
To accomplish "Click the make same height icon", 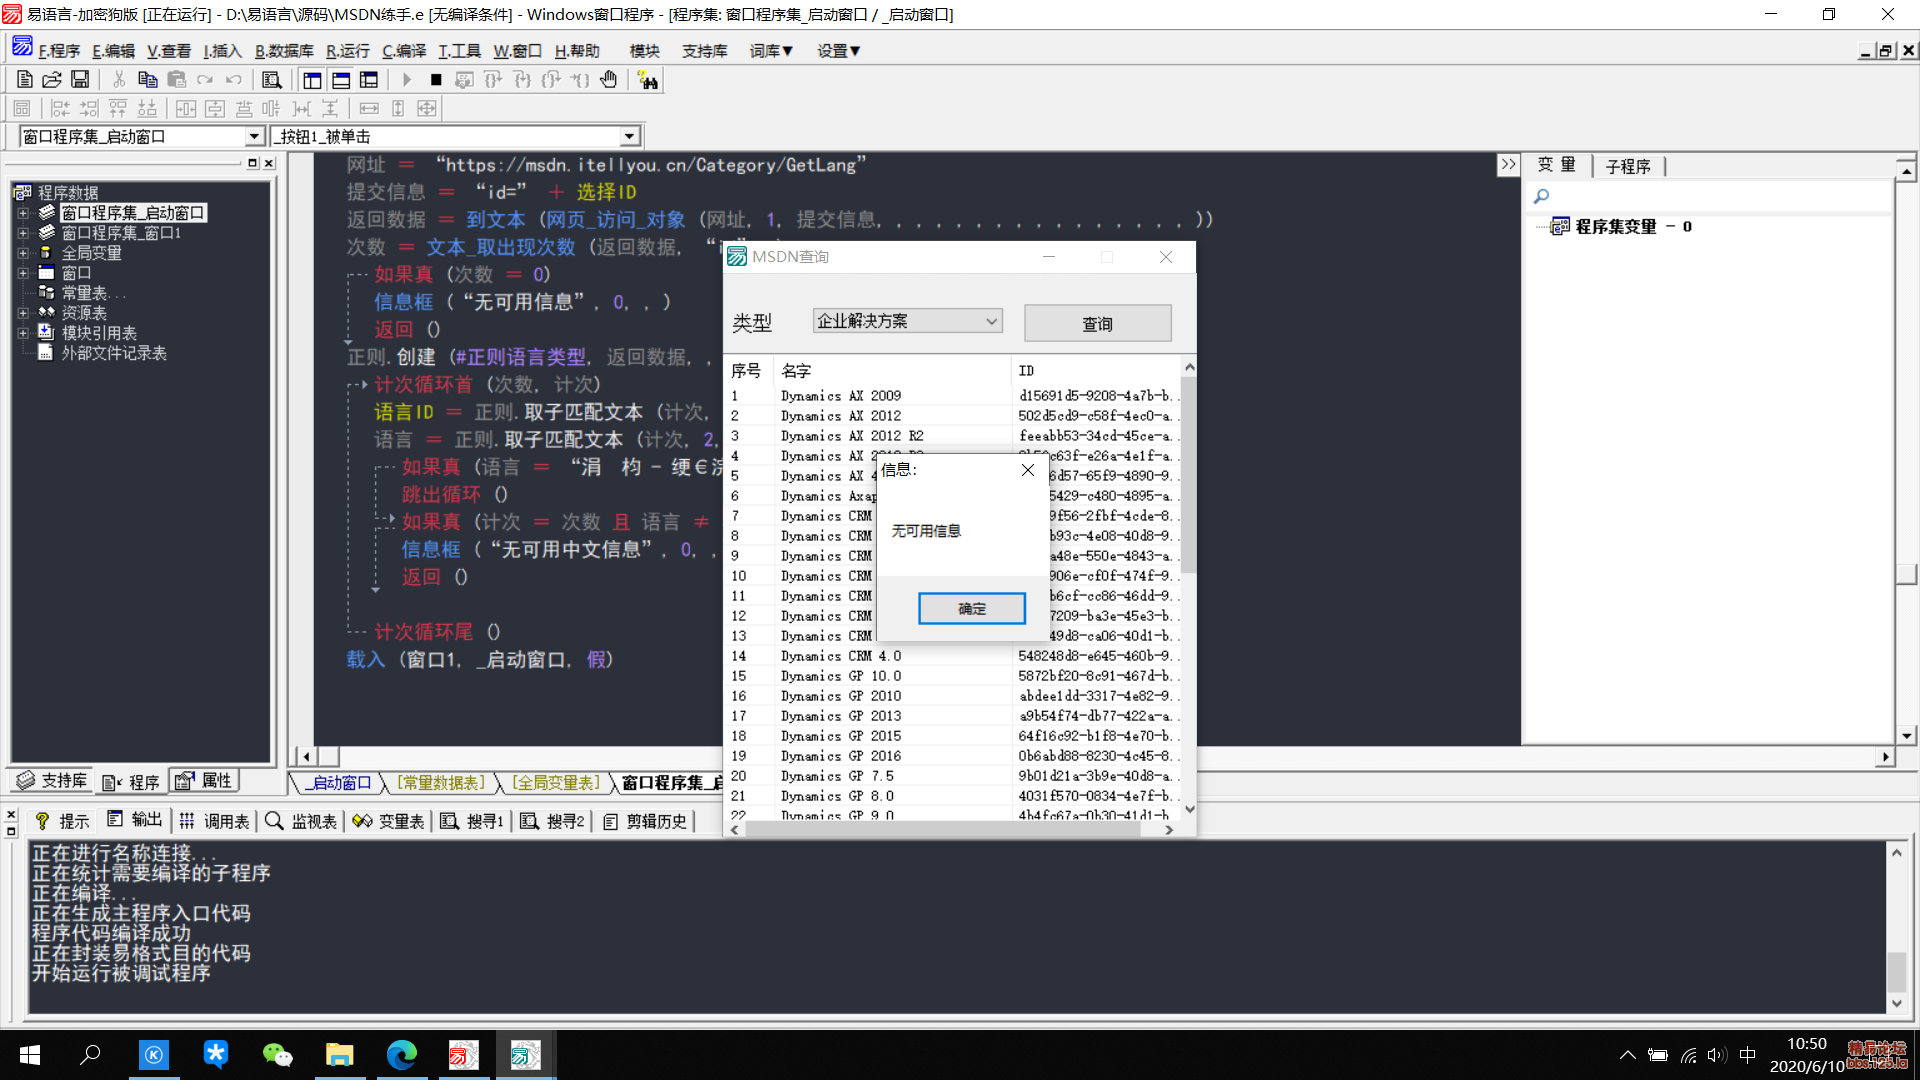I will 398,109.
